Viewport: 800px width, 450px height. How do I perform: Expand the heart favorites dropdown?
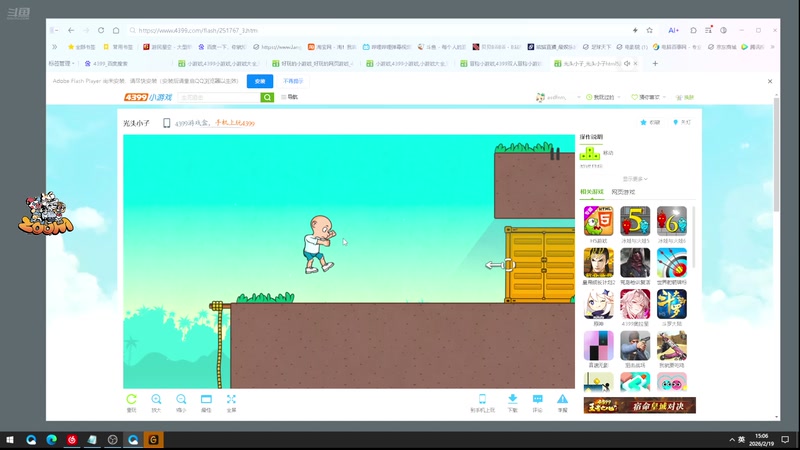tap(648, 97)
